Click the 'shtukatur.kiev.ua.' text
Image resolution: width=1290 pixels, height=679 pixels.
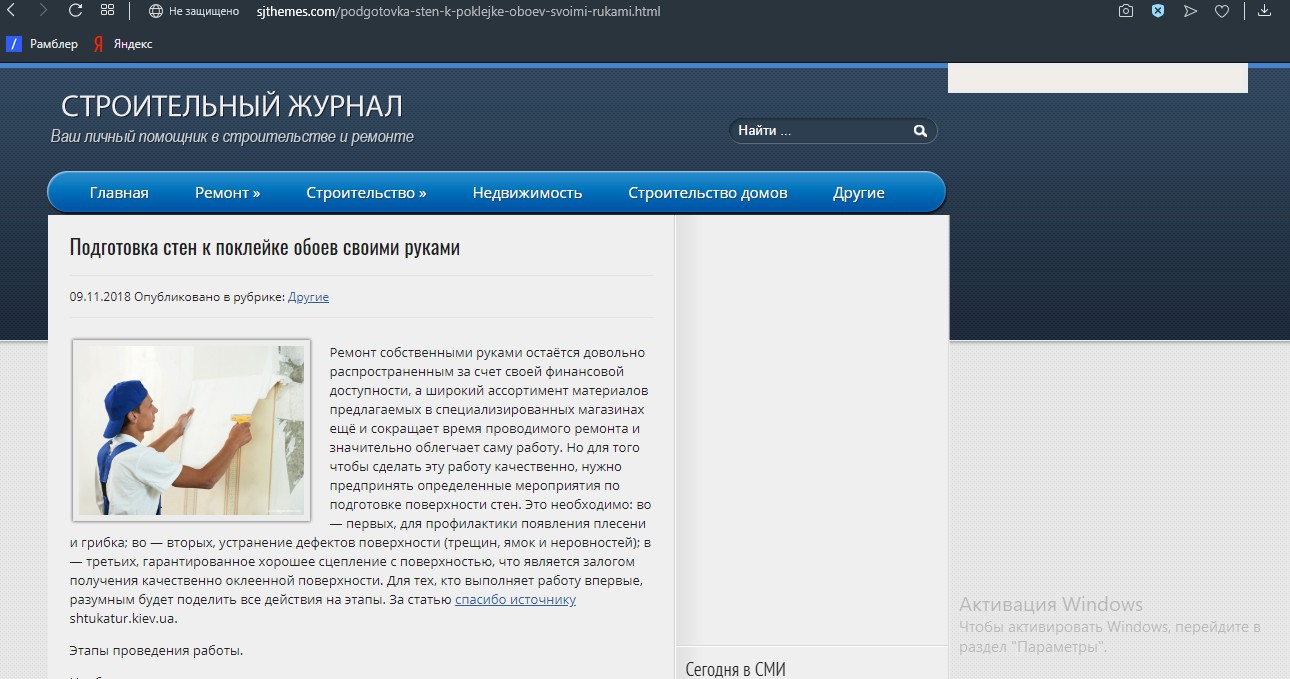pyautogui.click(x=124, y=618)
